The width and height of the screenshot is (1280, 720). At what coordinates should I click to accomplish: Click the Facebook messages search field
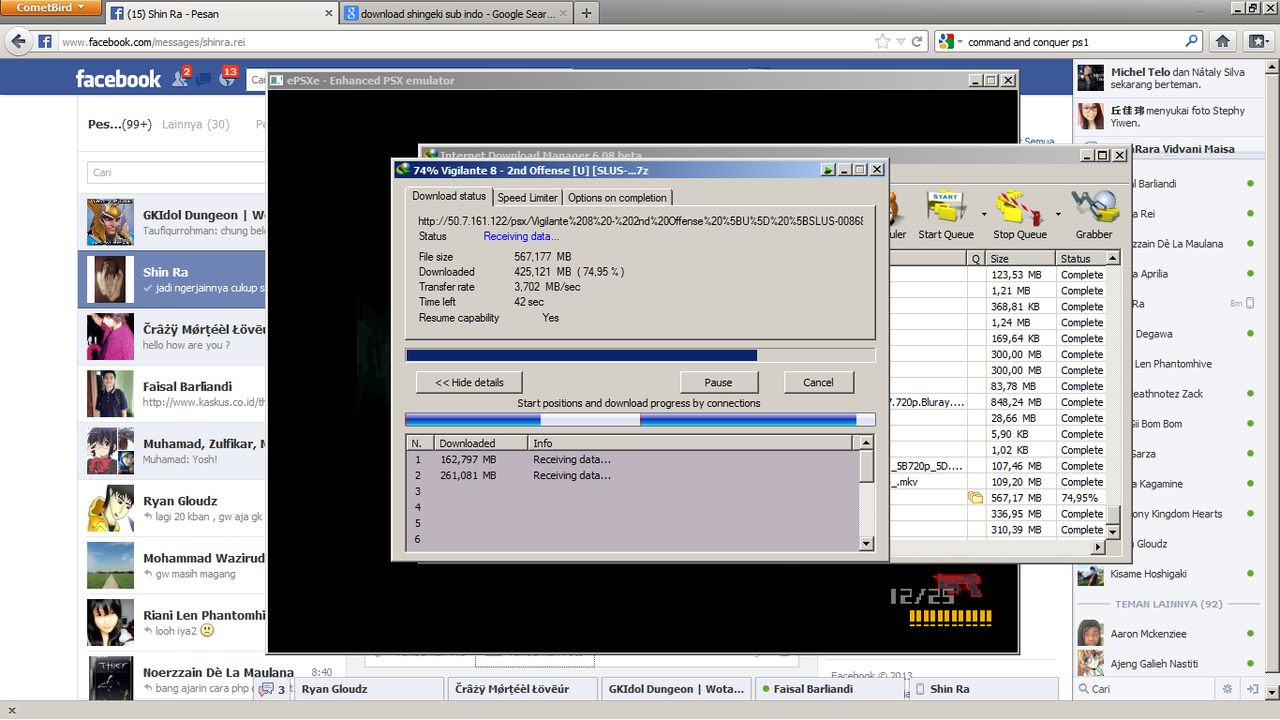pos(176,172)
